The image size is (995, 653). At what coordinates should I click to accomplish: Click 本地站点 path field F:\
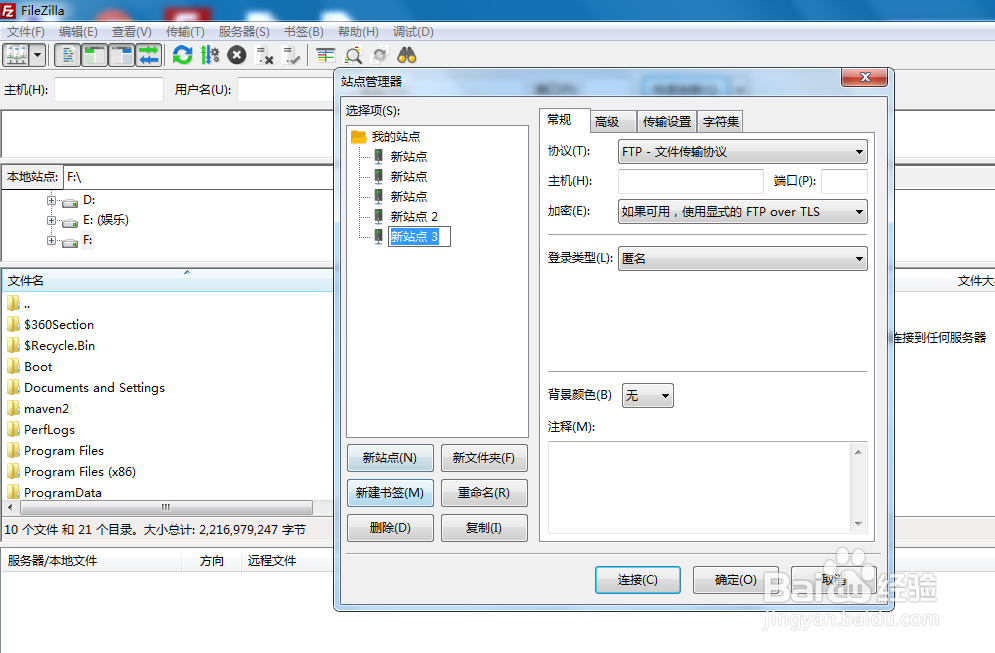(198, 177)
